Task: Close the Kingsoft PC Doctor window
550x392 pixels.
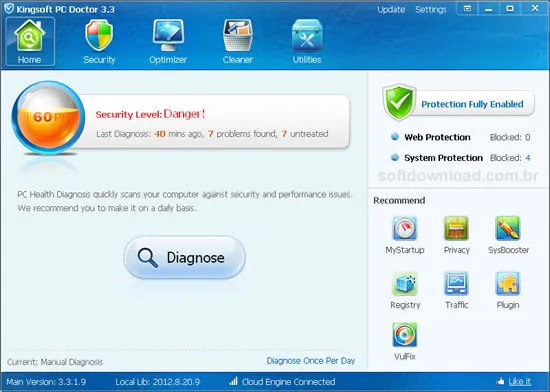Action: [x=535, y=8]
